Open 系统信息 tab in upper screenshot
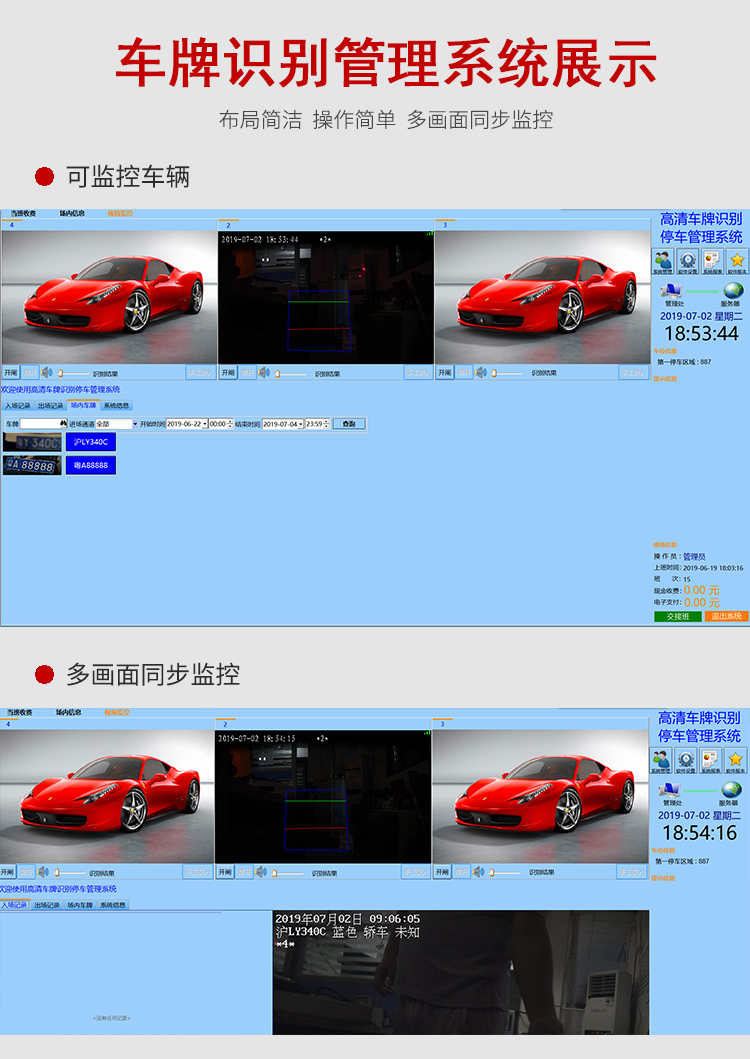This screenshot has width=750, height=1059. pyautogui.click(x=117, y=405)
